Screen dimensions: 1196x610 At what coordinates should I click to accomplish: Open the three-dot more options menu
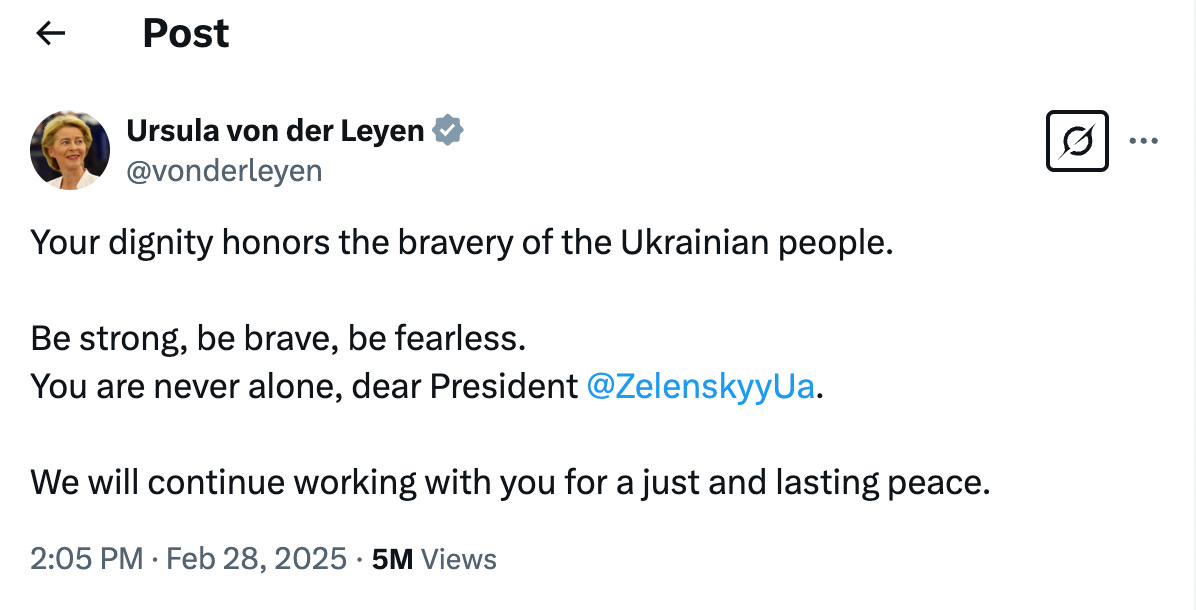1143,142
